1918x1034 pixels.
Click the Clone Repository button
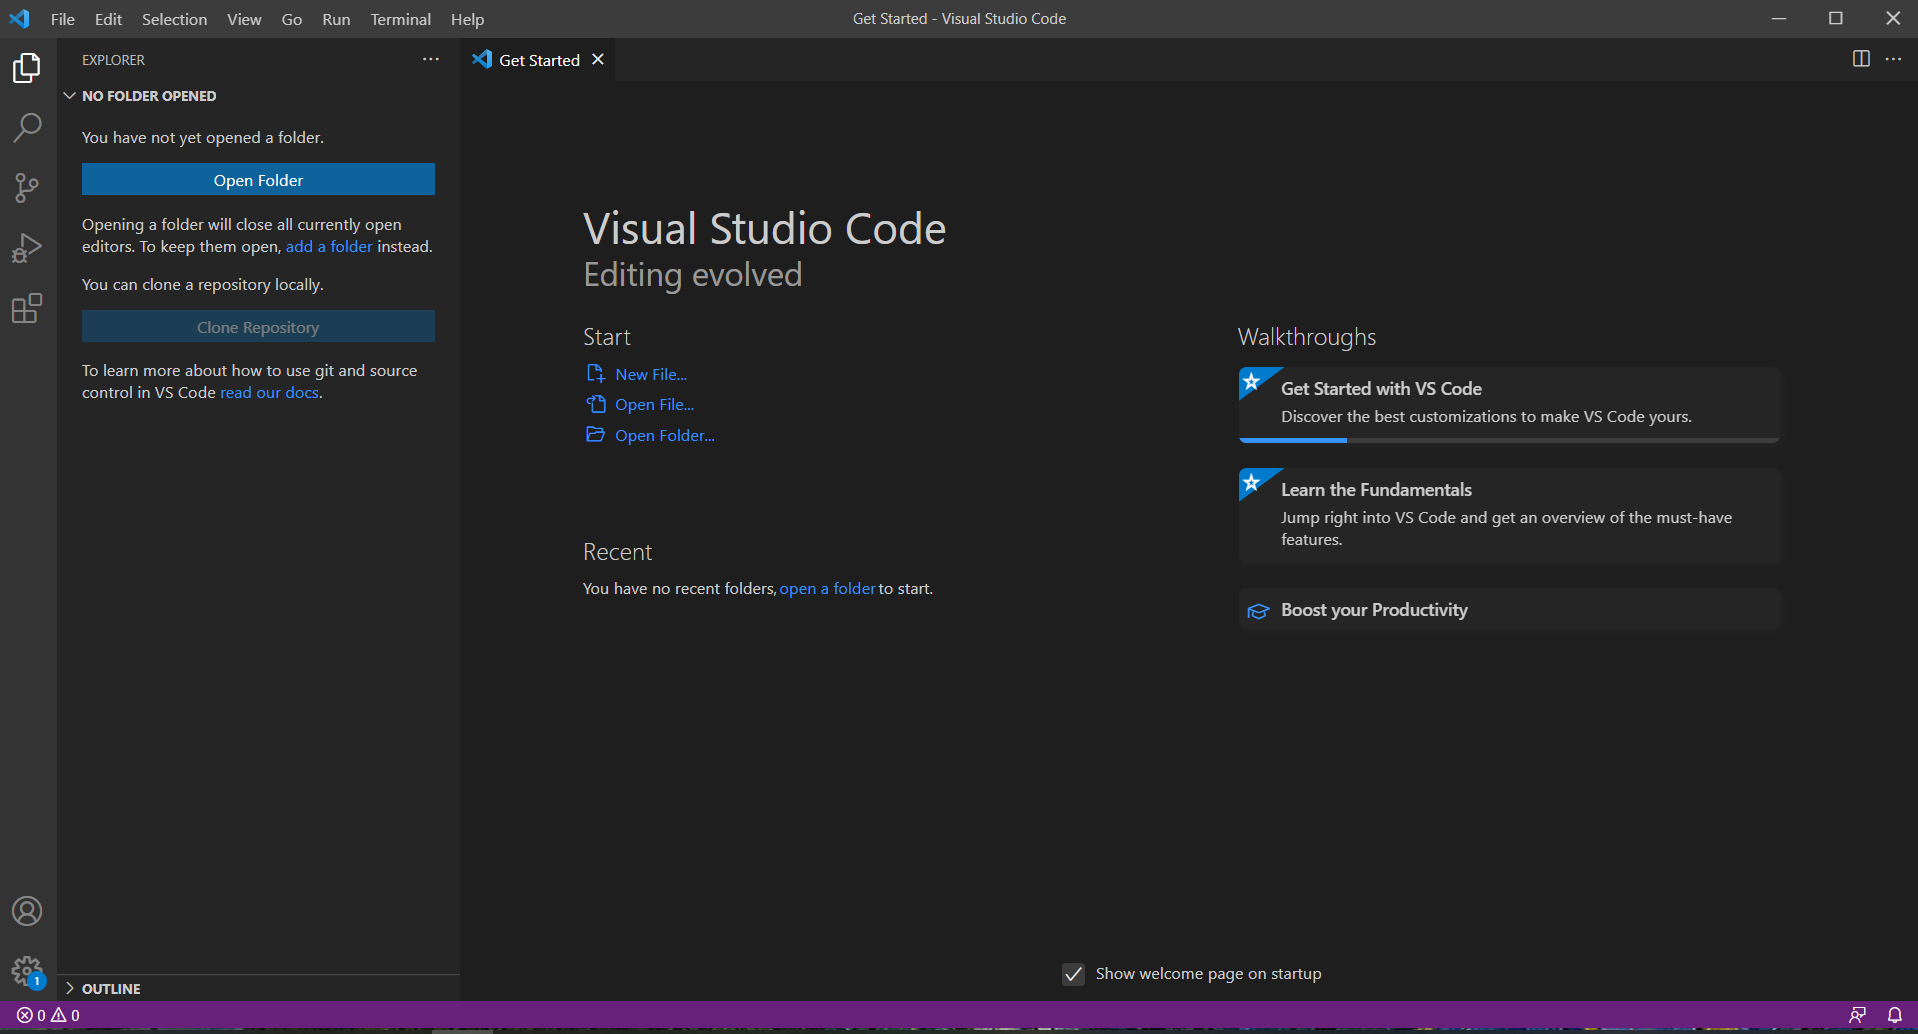pos(258,327)
